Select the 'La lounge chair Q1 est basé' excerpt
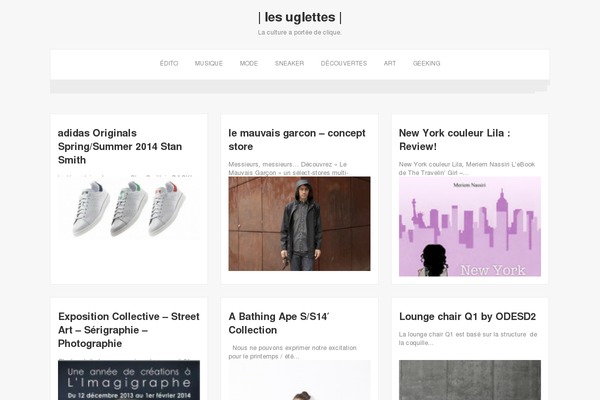600x400 pixels. coord(468,338)
